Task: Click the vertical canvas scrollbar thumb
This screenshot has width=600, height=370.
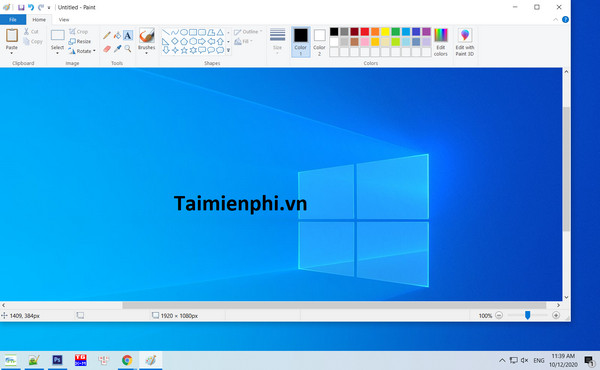Action: click(566, 168)
